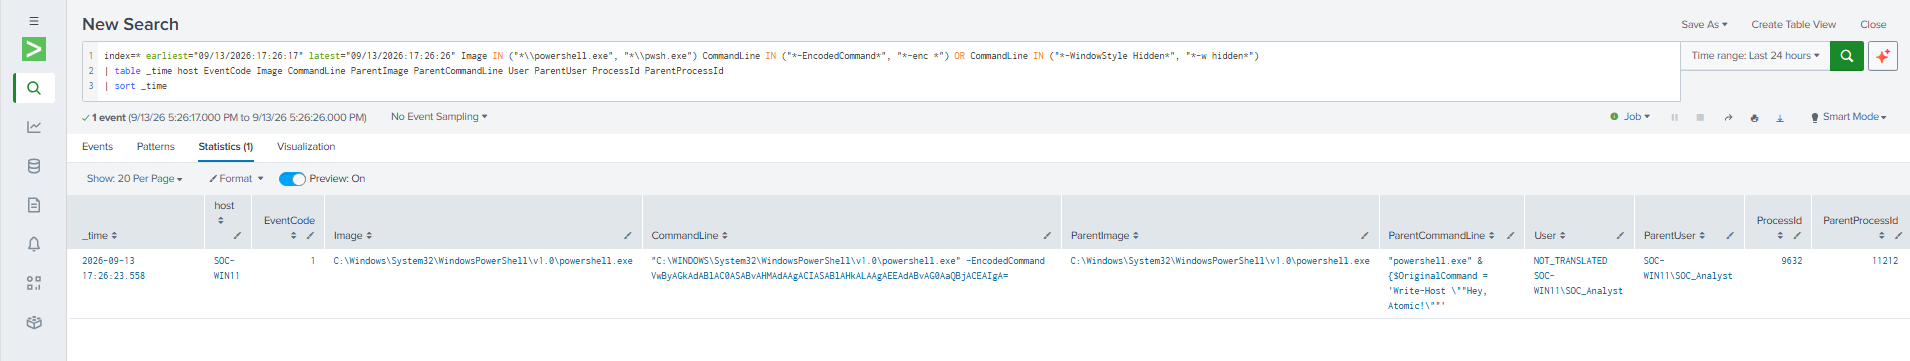Open the No Event Sampling dropdown

pos(439,117)
